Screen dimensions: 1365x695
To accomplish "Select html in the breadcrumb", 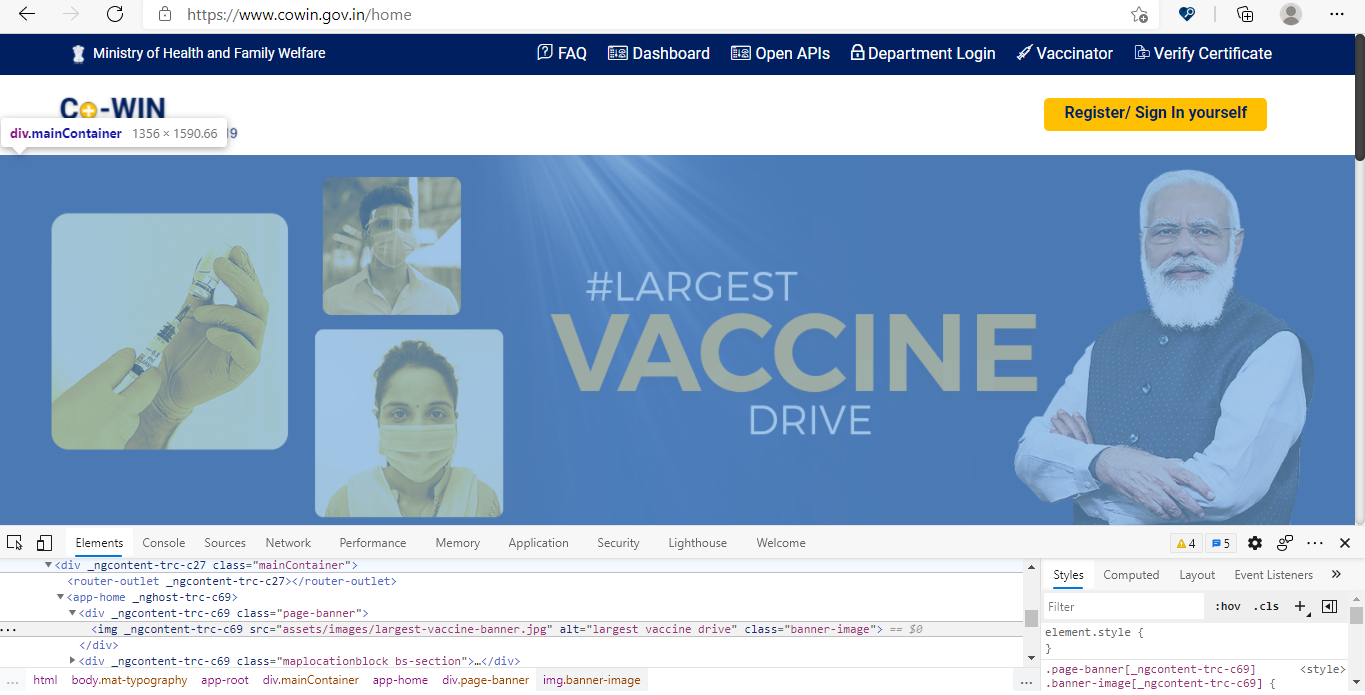I will coord(45,680).
